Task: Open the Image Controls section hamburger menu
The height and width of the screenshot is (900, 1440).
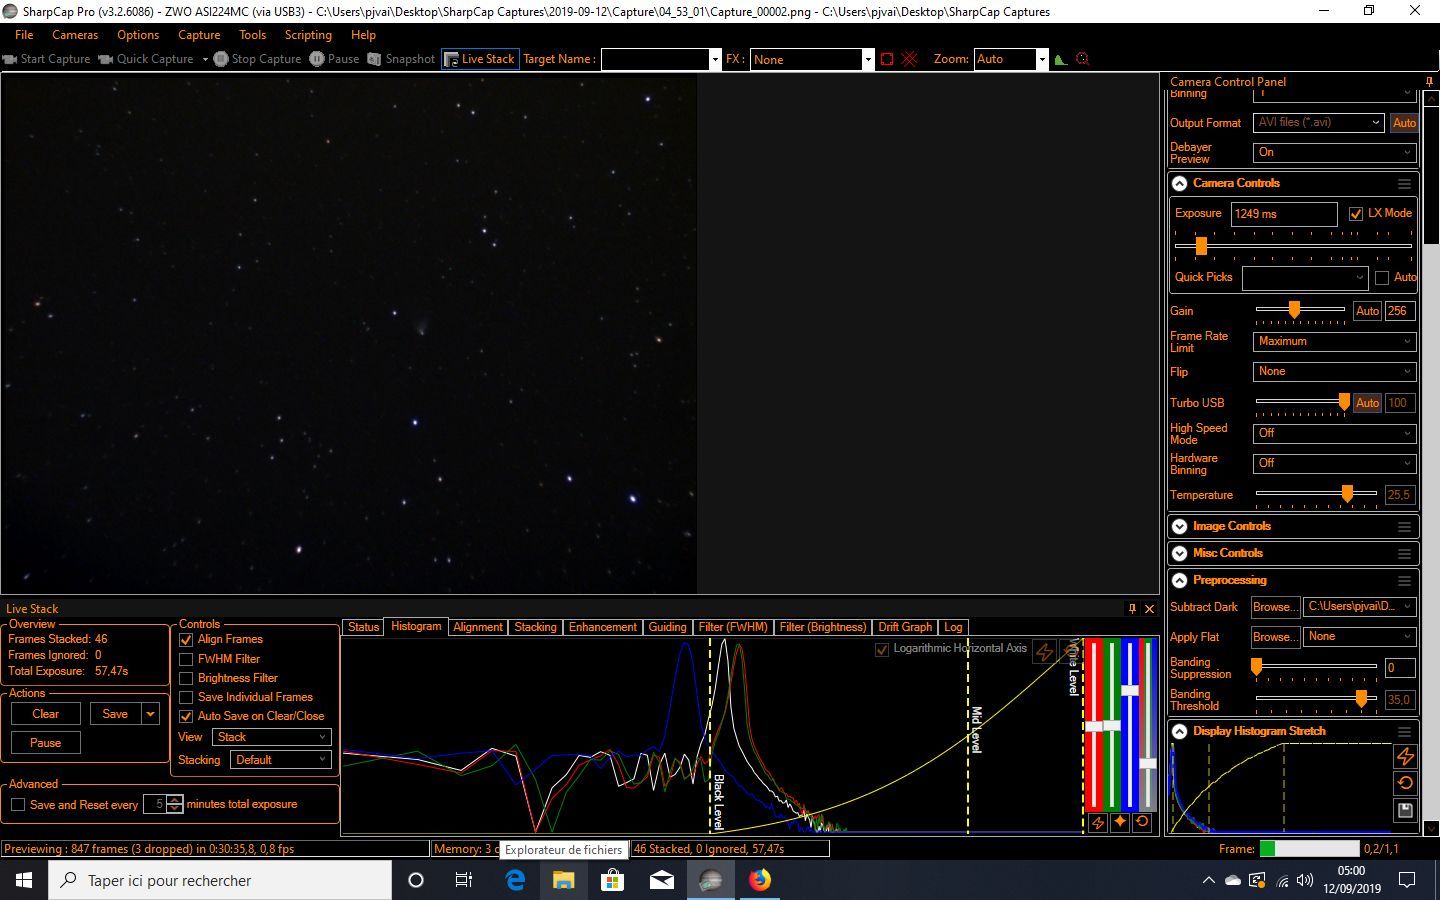Action: [x=1405, y=527]
